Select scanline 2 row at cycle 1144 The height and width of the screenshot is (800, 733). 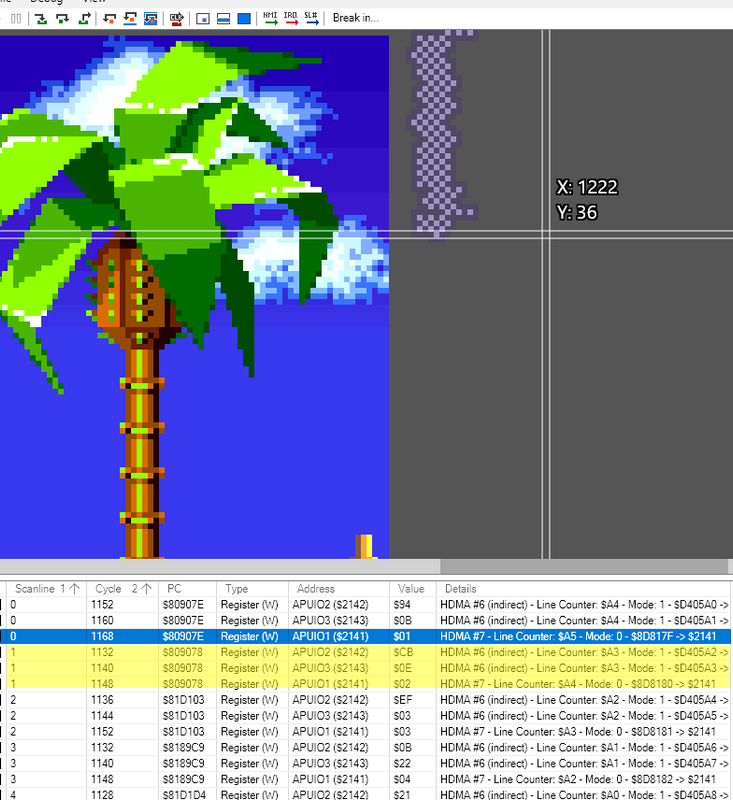(x=366, y=716)
